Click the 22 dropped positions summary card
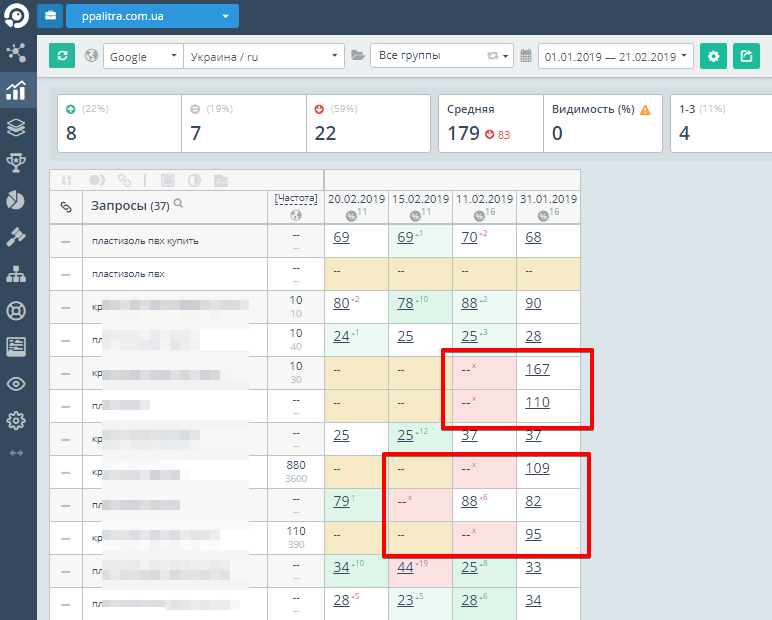 click(368, 123)
